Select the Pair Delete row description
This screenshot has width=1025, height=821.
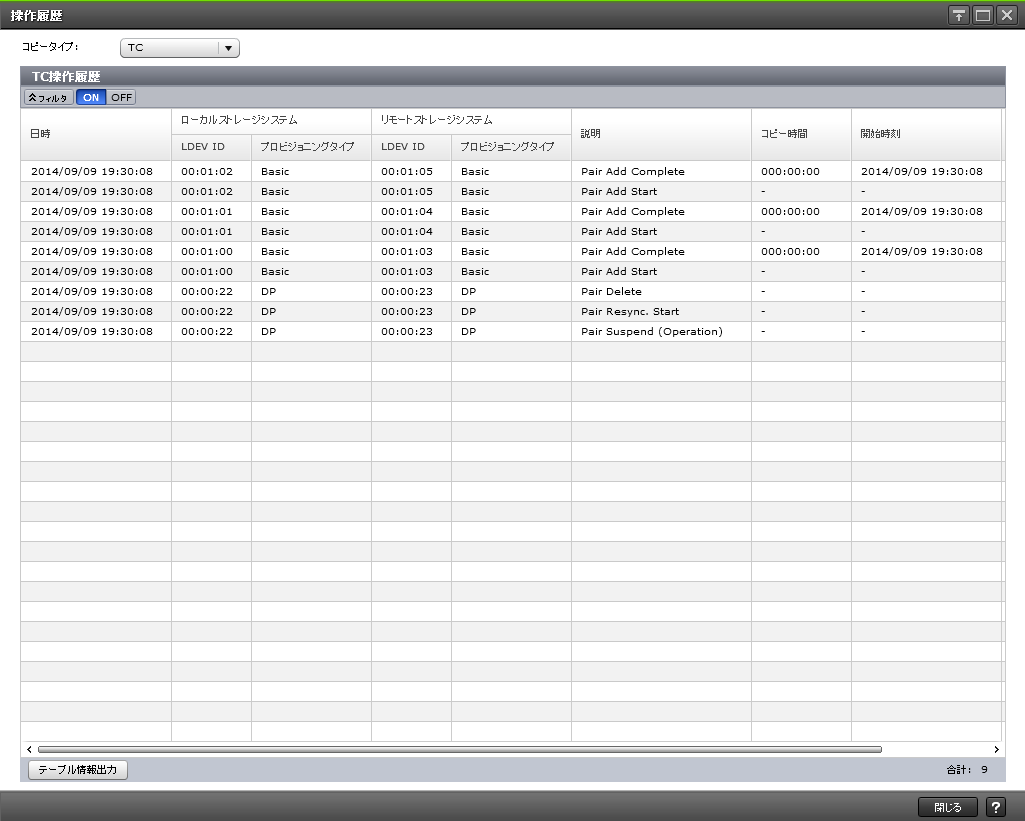coord(611,292)
